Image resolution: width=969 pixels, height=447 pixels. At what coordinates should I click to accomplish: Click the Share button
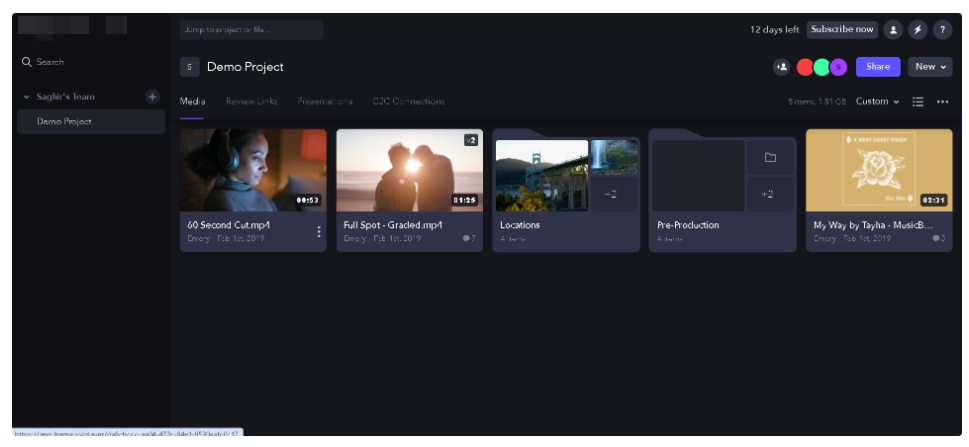pyautogui.click(x=877, y=67)
